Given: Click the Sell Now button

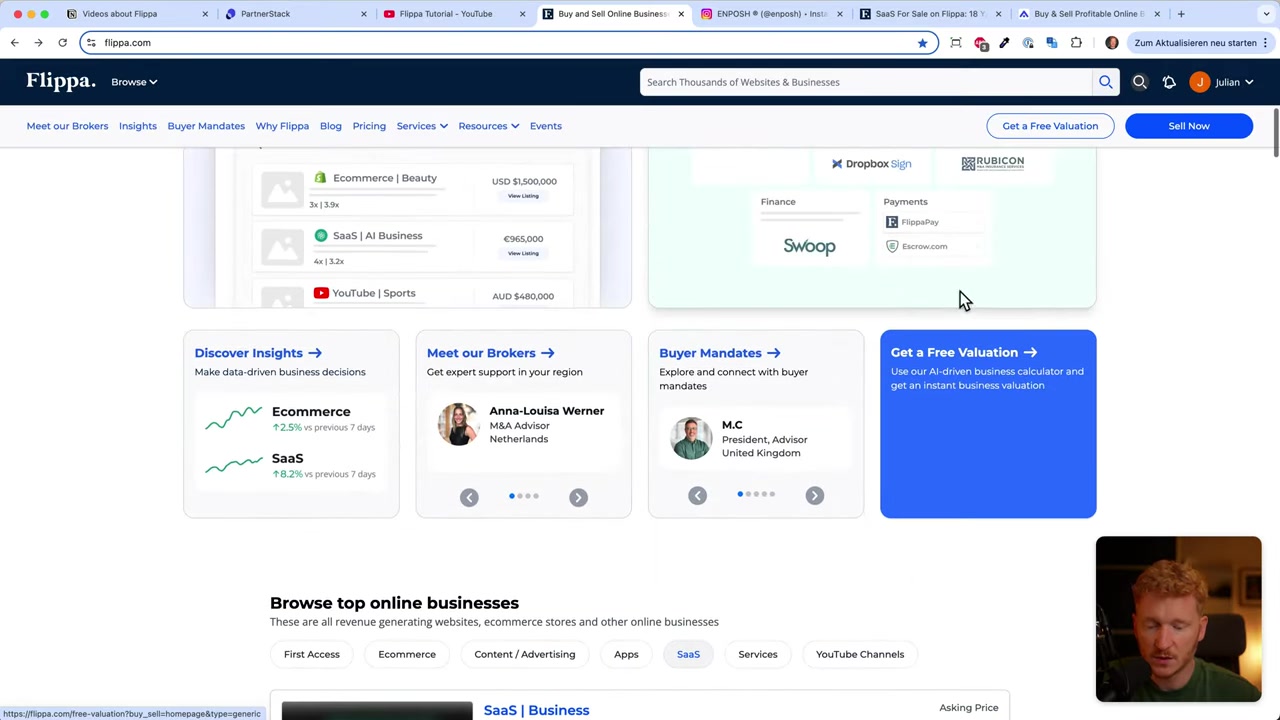Looking at the screenshot, I should click(x=1189, y=126).
